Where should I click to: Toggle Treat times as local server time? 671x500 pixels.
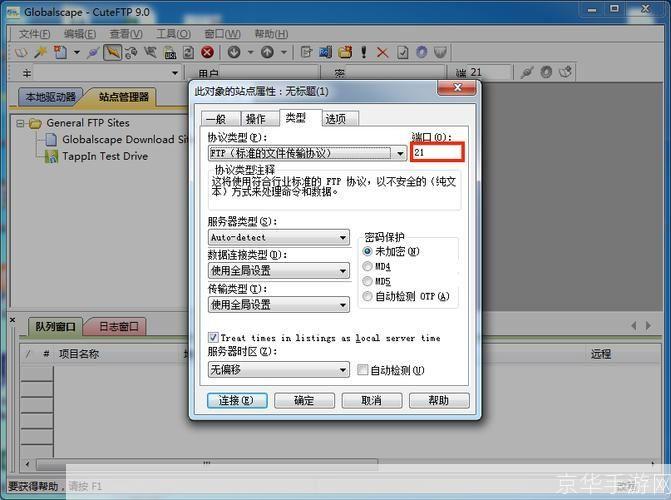pos(324,338)
